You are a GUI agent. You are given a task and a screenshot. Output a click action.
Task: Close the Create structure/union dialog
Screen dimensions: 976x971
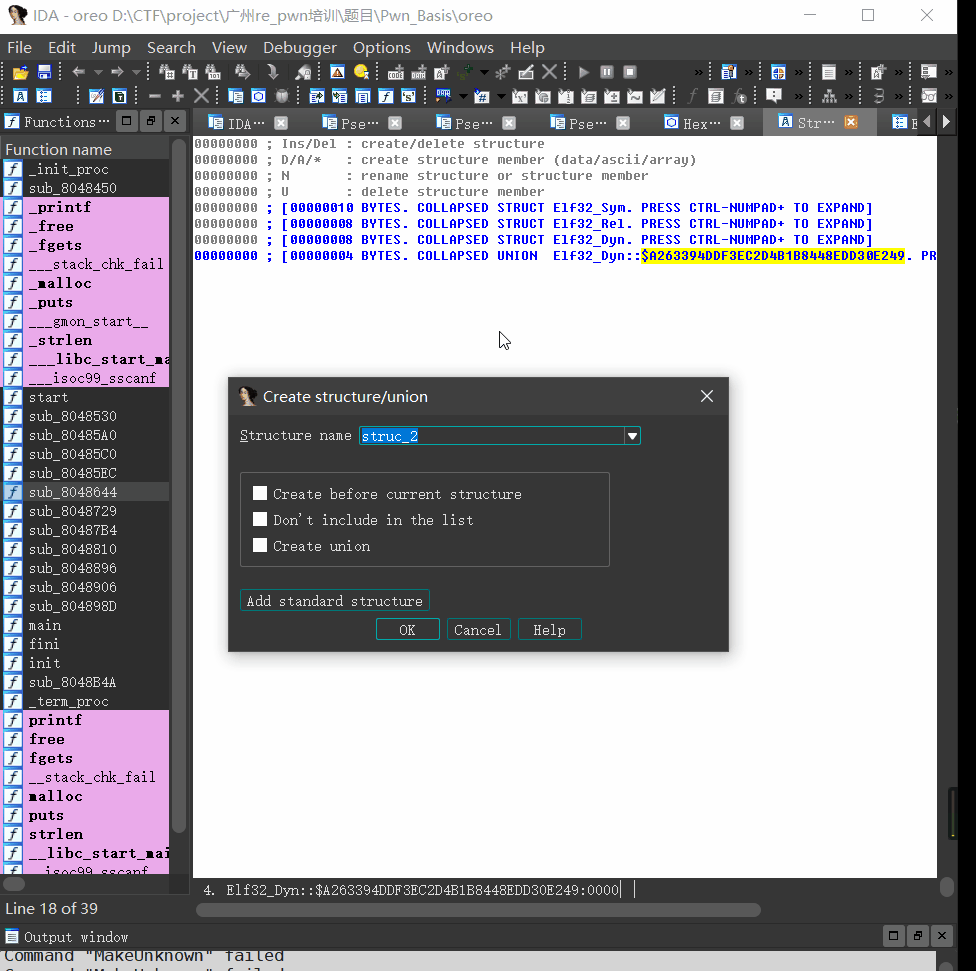(706, 396)
